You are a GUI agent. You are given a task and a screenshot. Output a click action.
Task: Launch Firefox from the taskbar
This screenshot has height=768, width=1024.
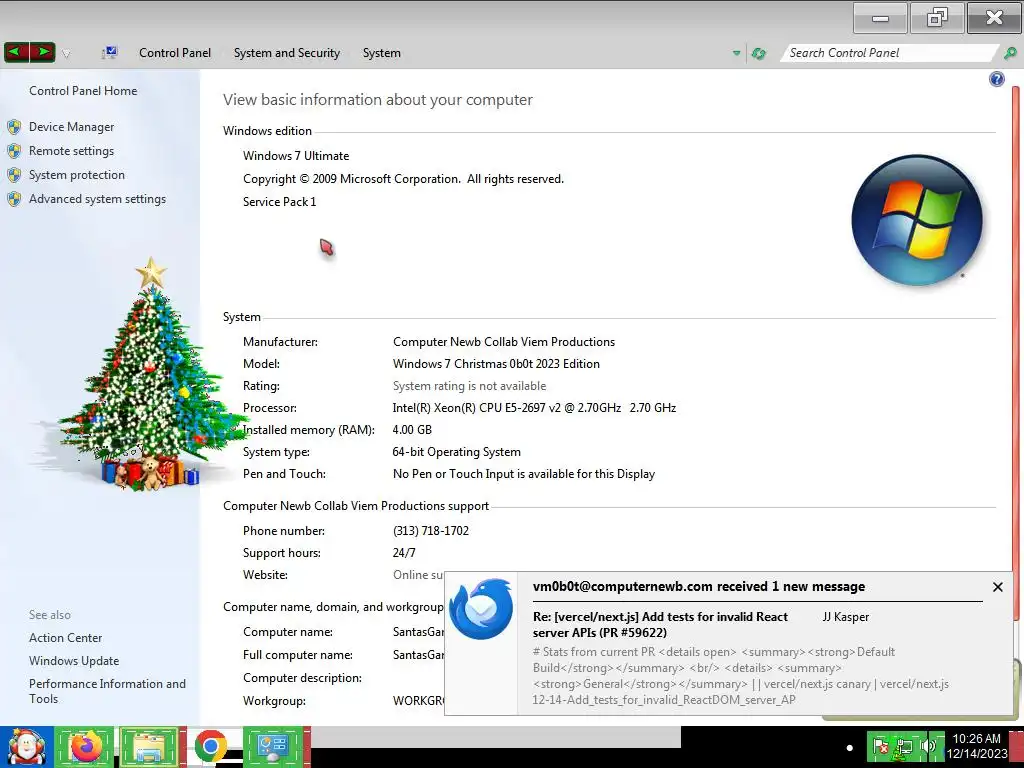[x=85, y=746]
